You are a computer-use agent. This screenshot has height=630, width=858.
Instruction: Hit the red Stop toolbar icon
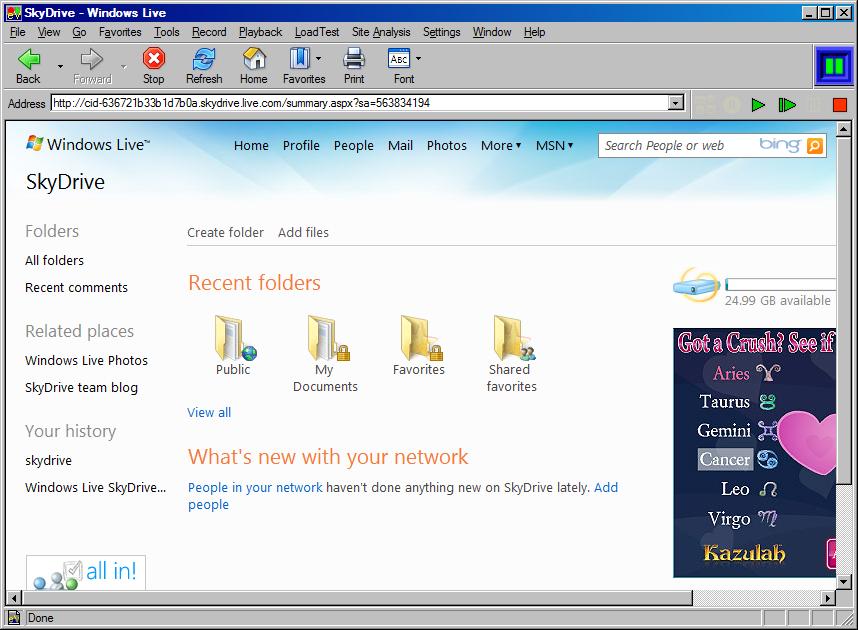pyautogui.click(x=154, y=58)
